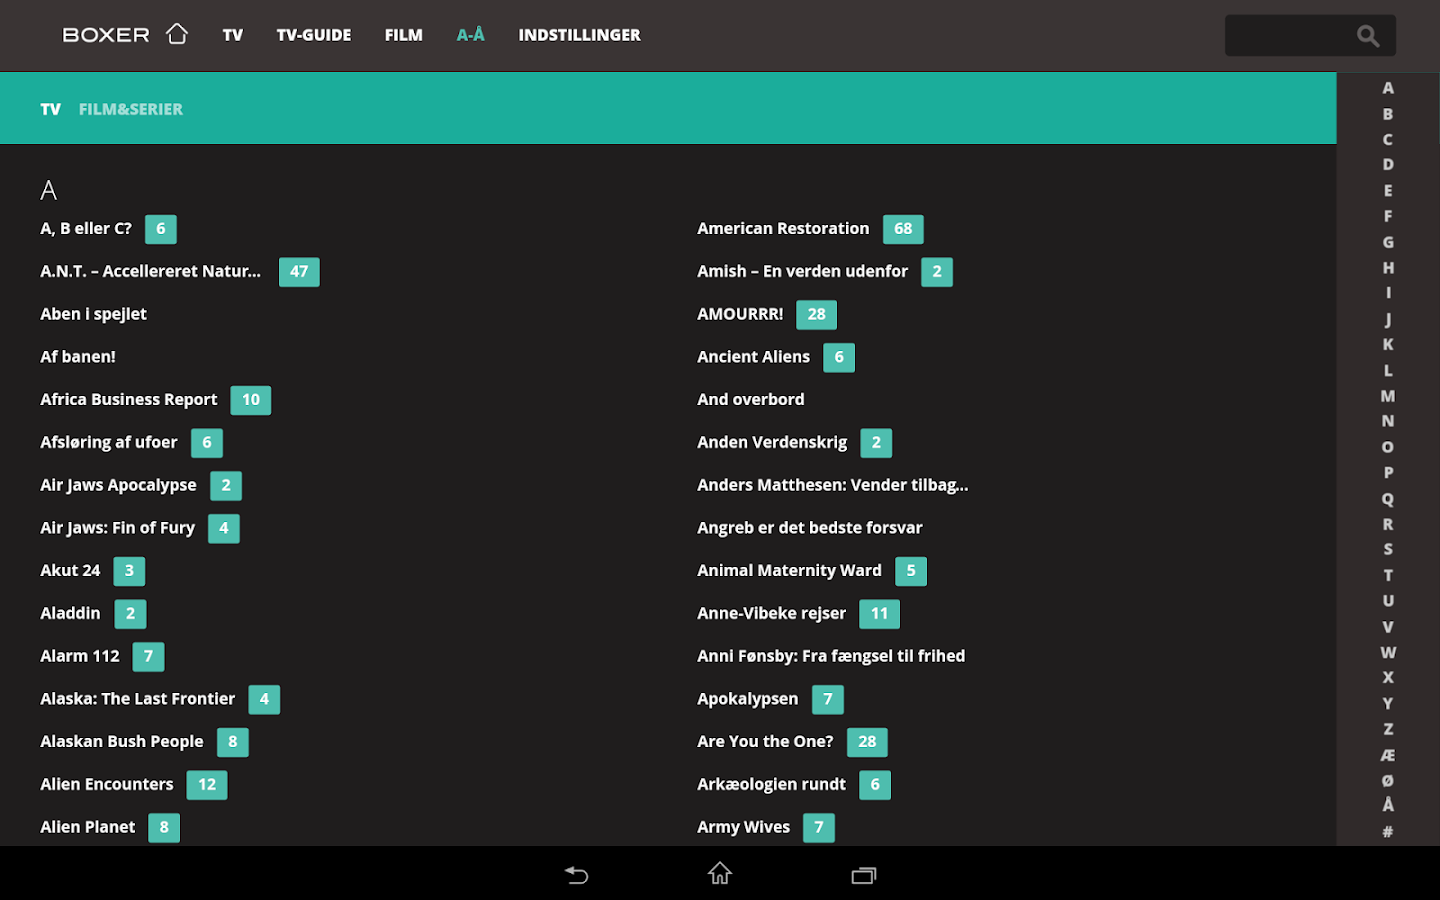This screenshot has height=900, width=1440.
Task: Open the TV-GUIDE menu
Action: tap(314, 35)
